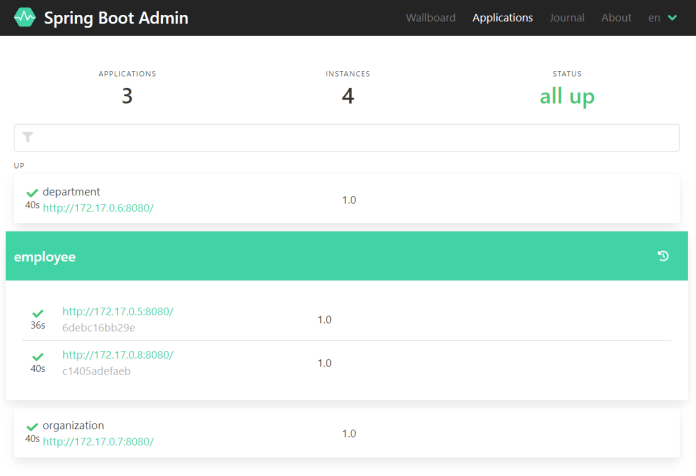The height and width of the screenshot is (476, 696).
Task: Click the checkmark for instance 6debc16bb29e
Action: coord(38,313)
